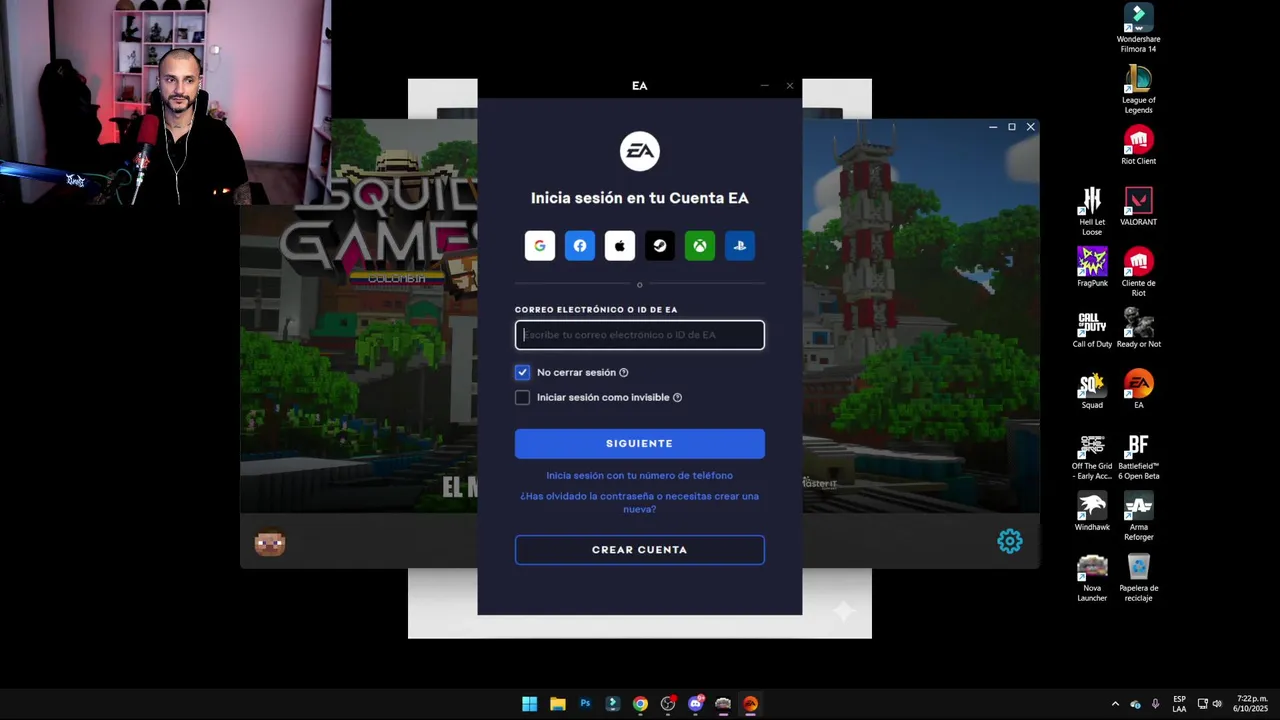
Task: Open Ready or Not desktop icon
Action: coord(1138,328)
